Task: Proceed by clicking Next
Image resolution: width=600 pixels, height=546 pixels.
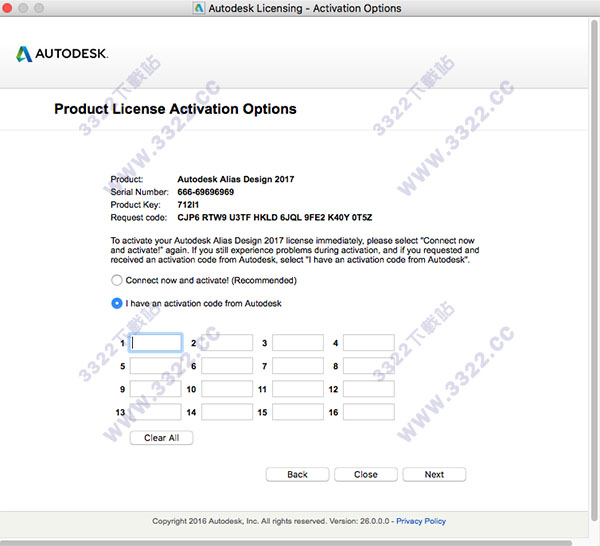Action: pyautogui.click(x=434, y=474)
